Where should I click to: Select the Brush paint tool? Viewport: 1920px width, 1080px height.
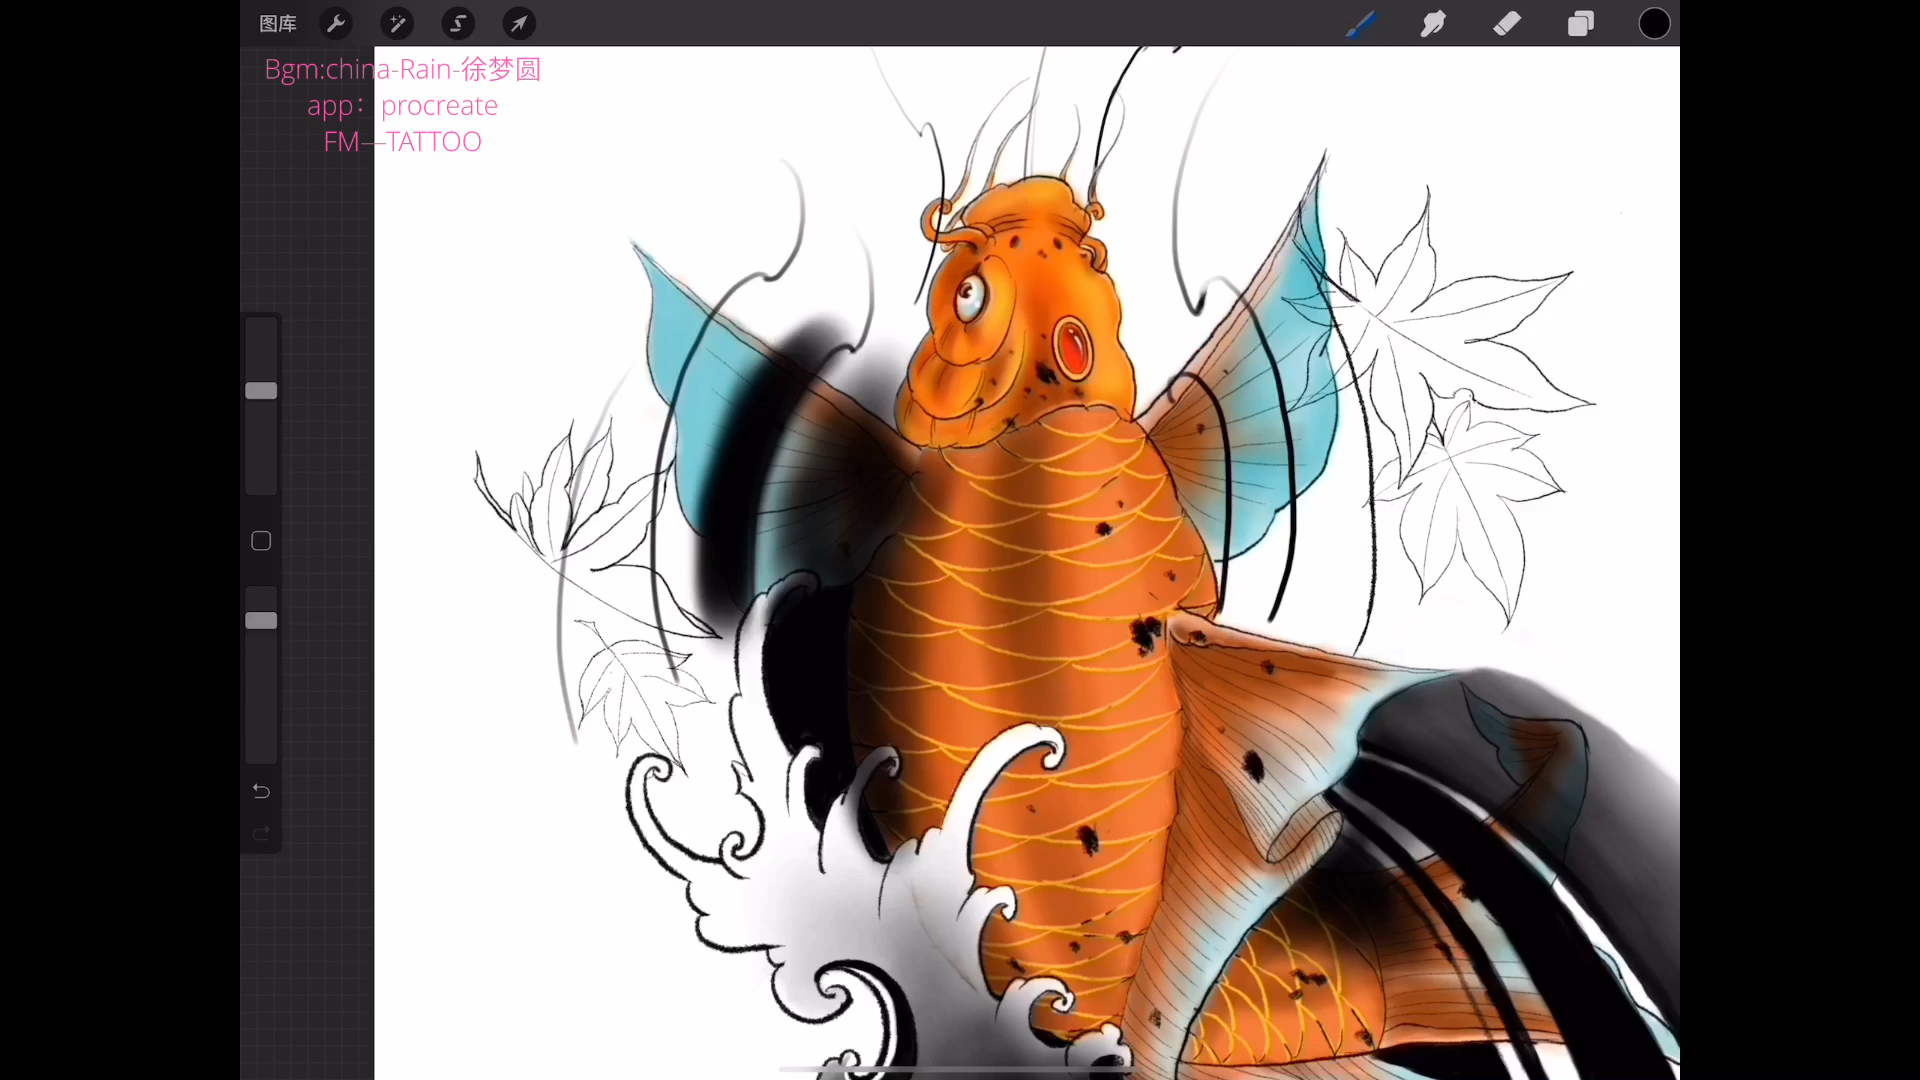coord(1360,24)
